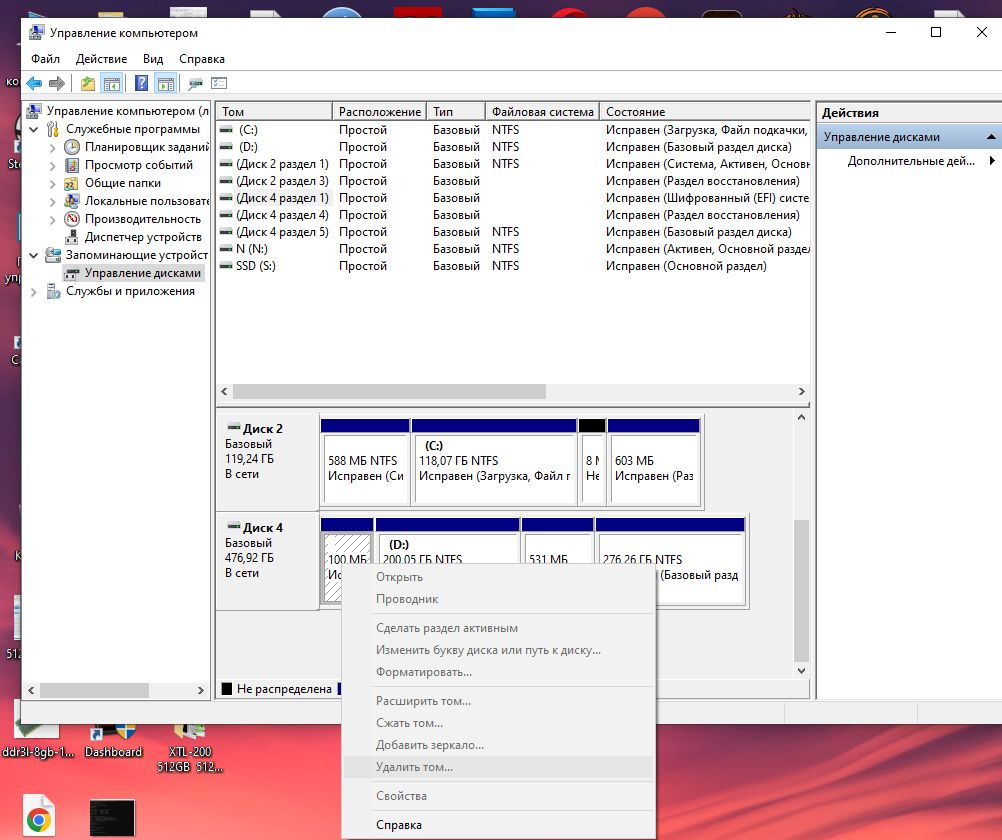Open the 'Вид' menu
This screenshot has height=840, width=1002.
153,59
